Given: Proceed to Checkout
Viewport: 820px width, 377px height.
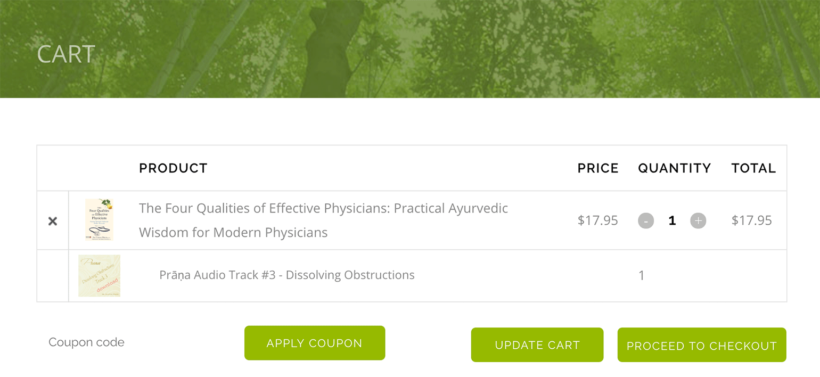Looking at the screenshot, I should pos(702,345).
